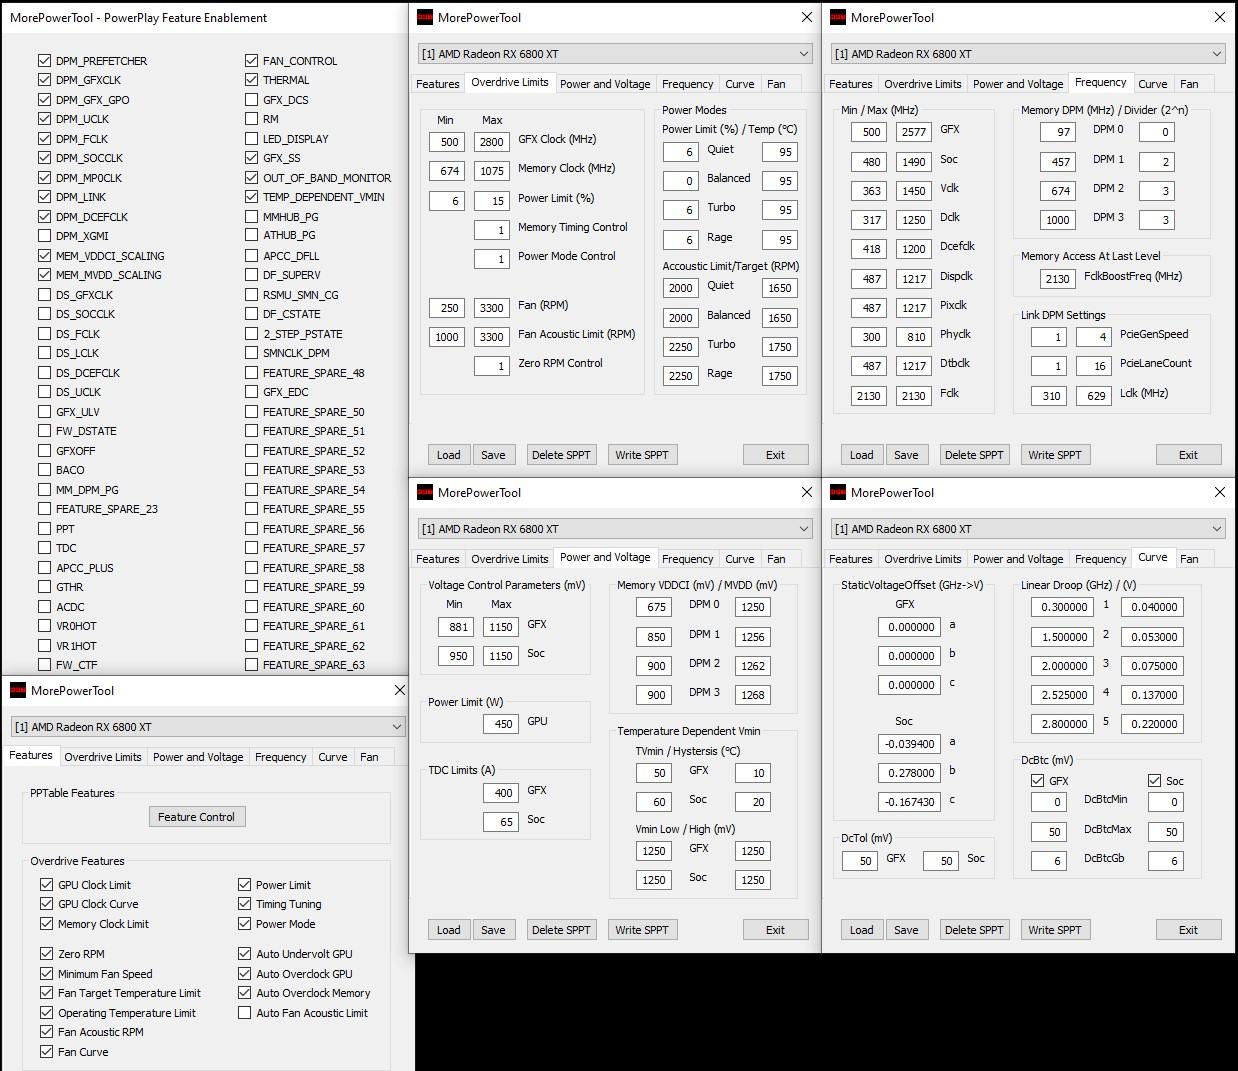Viewport: 1238px width, 1071px height.
Task: Click Load in Power and Voltage window
Action: point(449,930)
